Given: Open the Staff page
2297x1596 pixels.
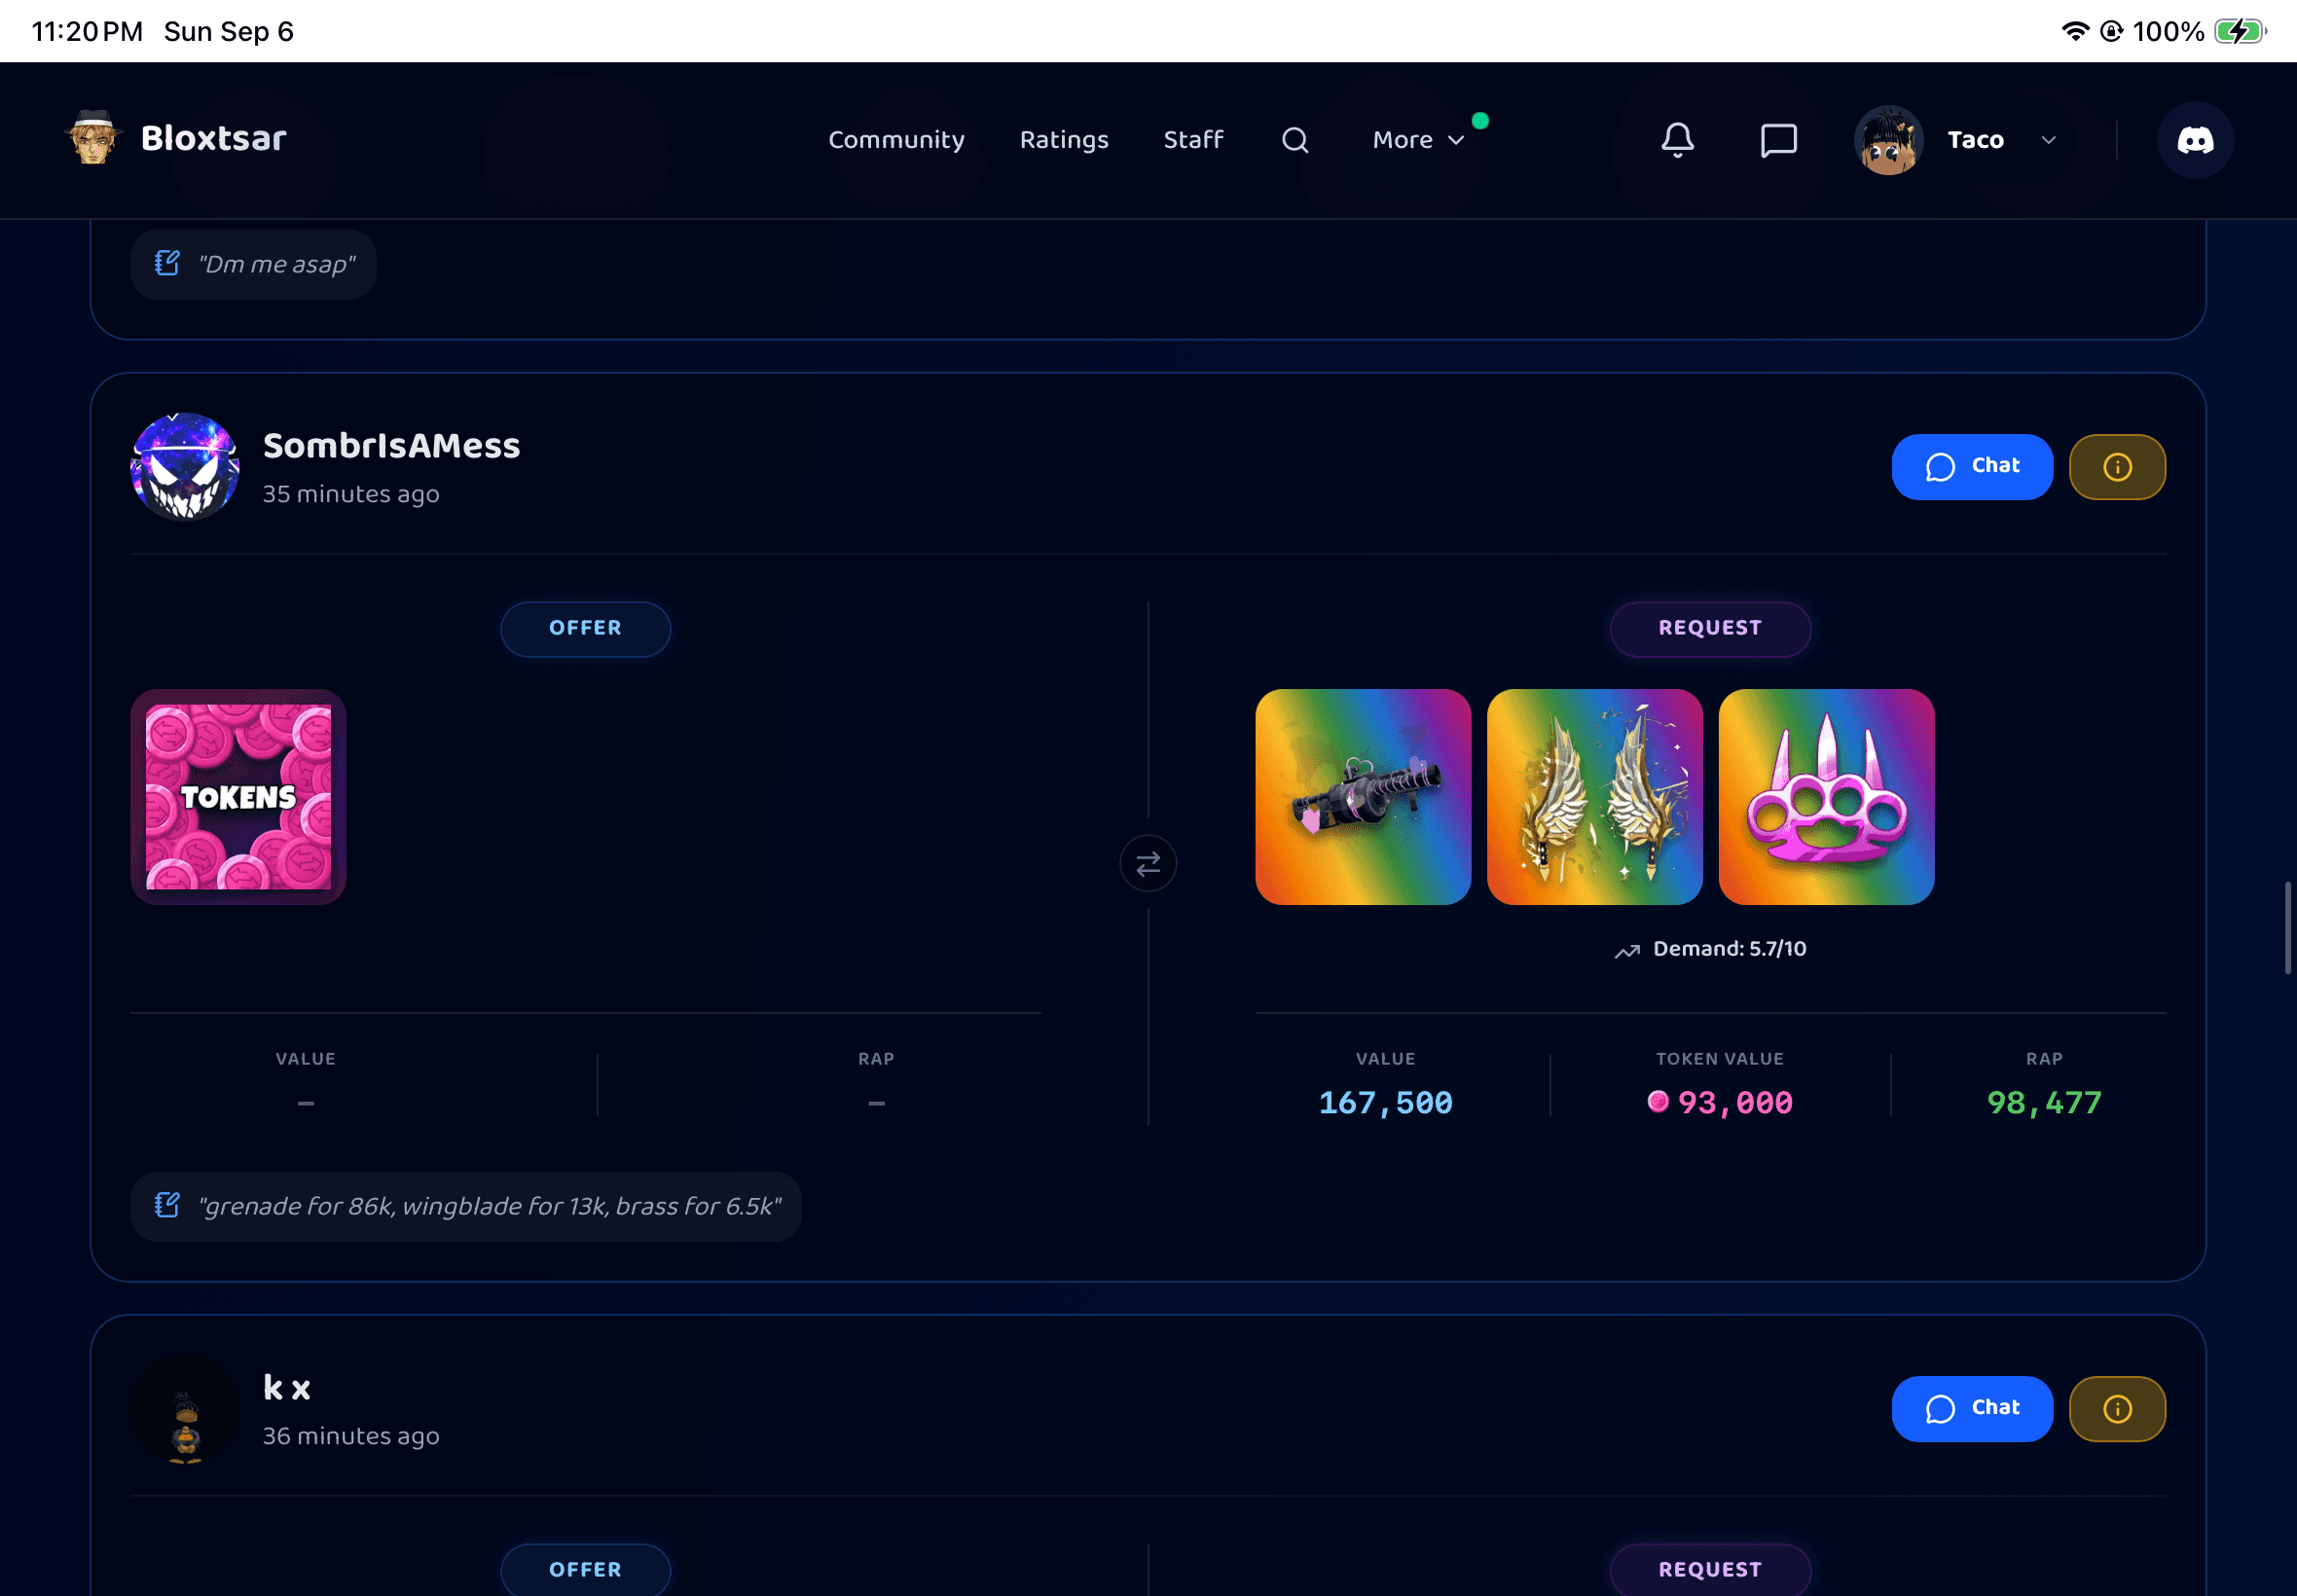Looking at the screenshot, I should [x=1192, y=140].
